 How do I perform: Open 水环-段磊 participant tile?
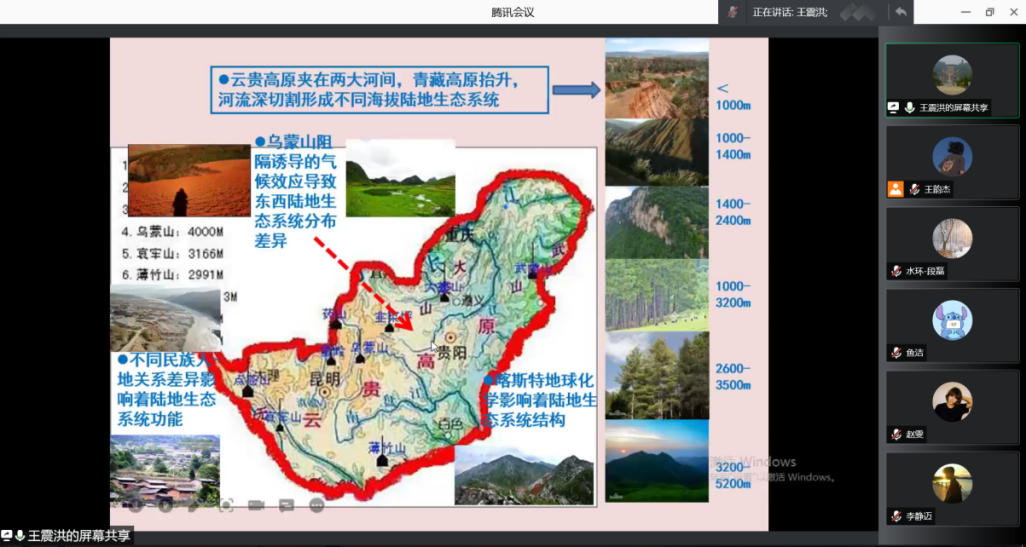coord(952,242)
